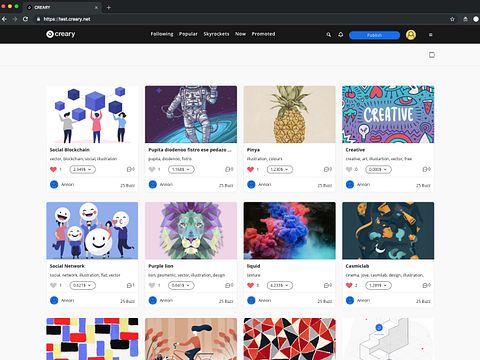Viewport: 480px width, 360px height.
Task: Toggle the like heart on Pinya
Action: coord(251,169)
